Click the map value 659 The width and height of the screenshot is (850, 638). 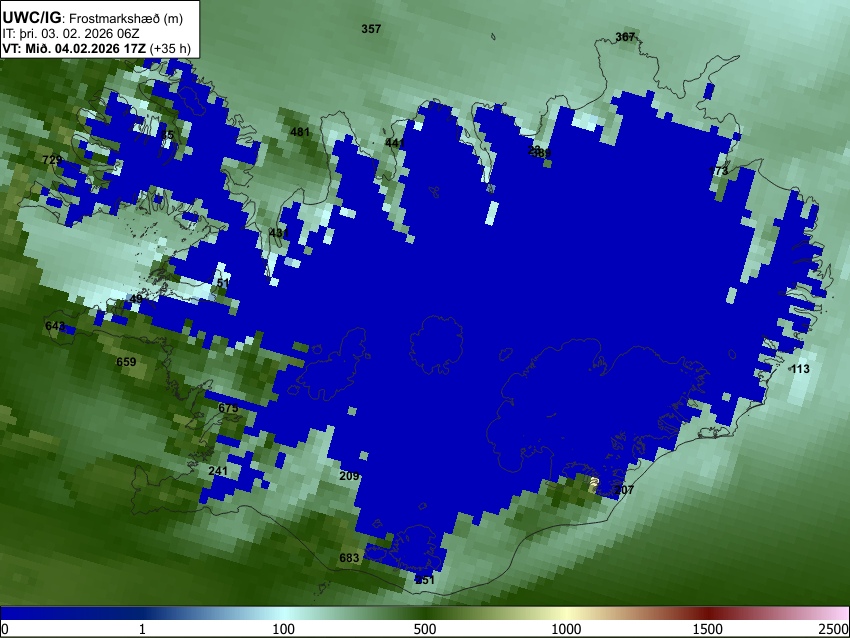coord(126,362)
